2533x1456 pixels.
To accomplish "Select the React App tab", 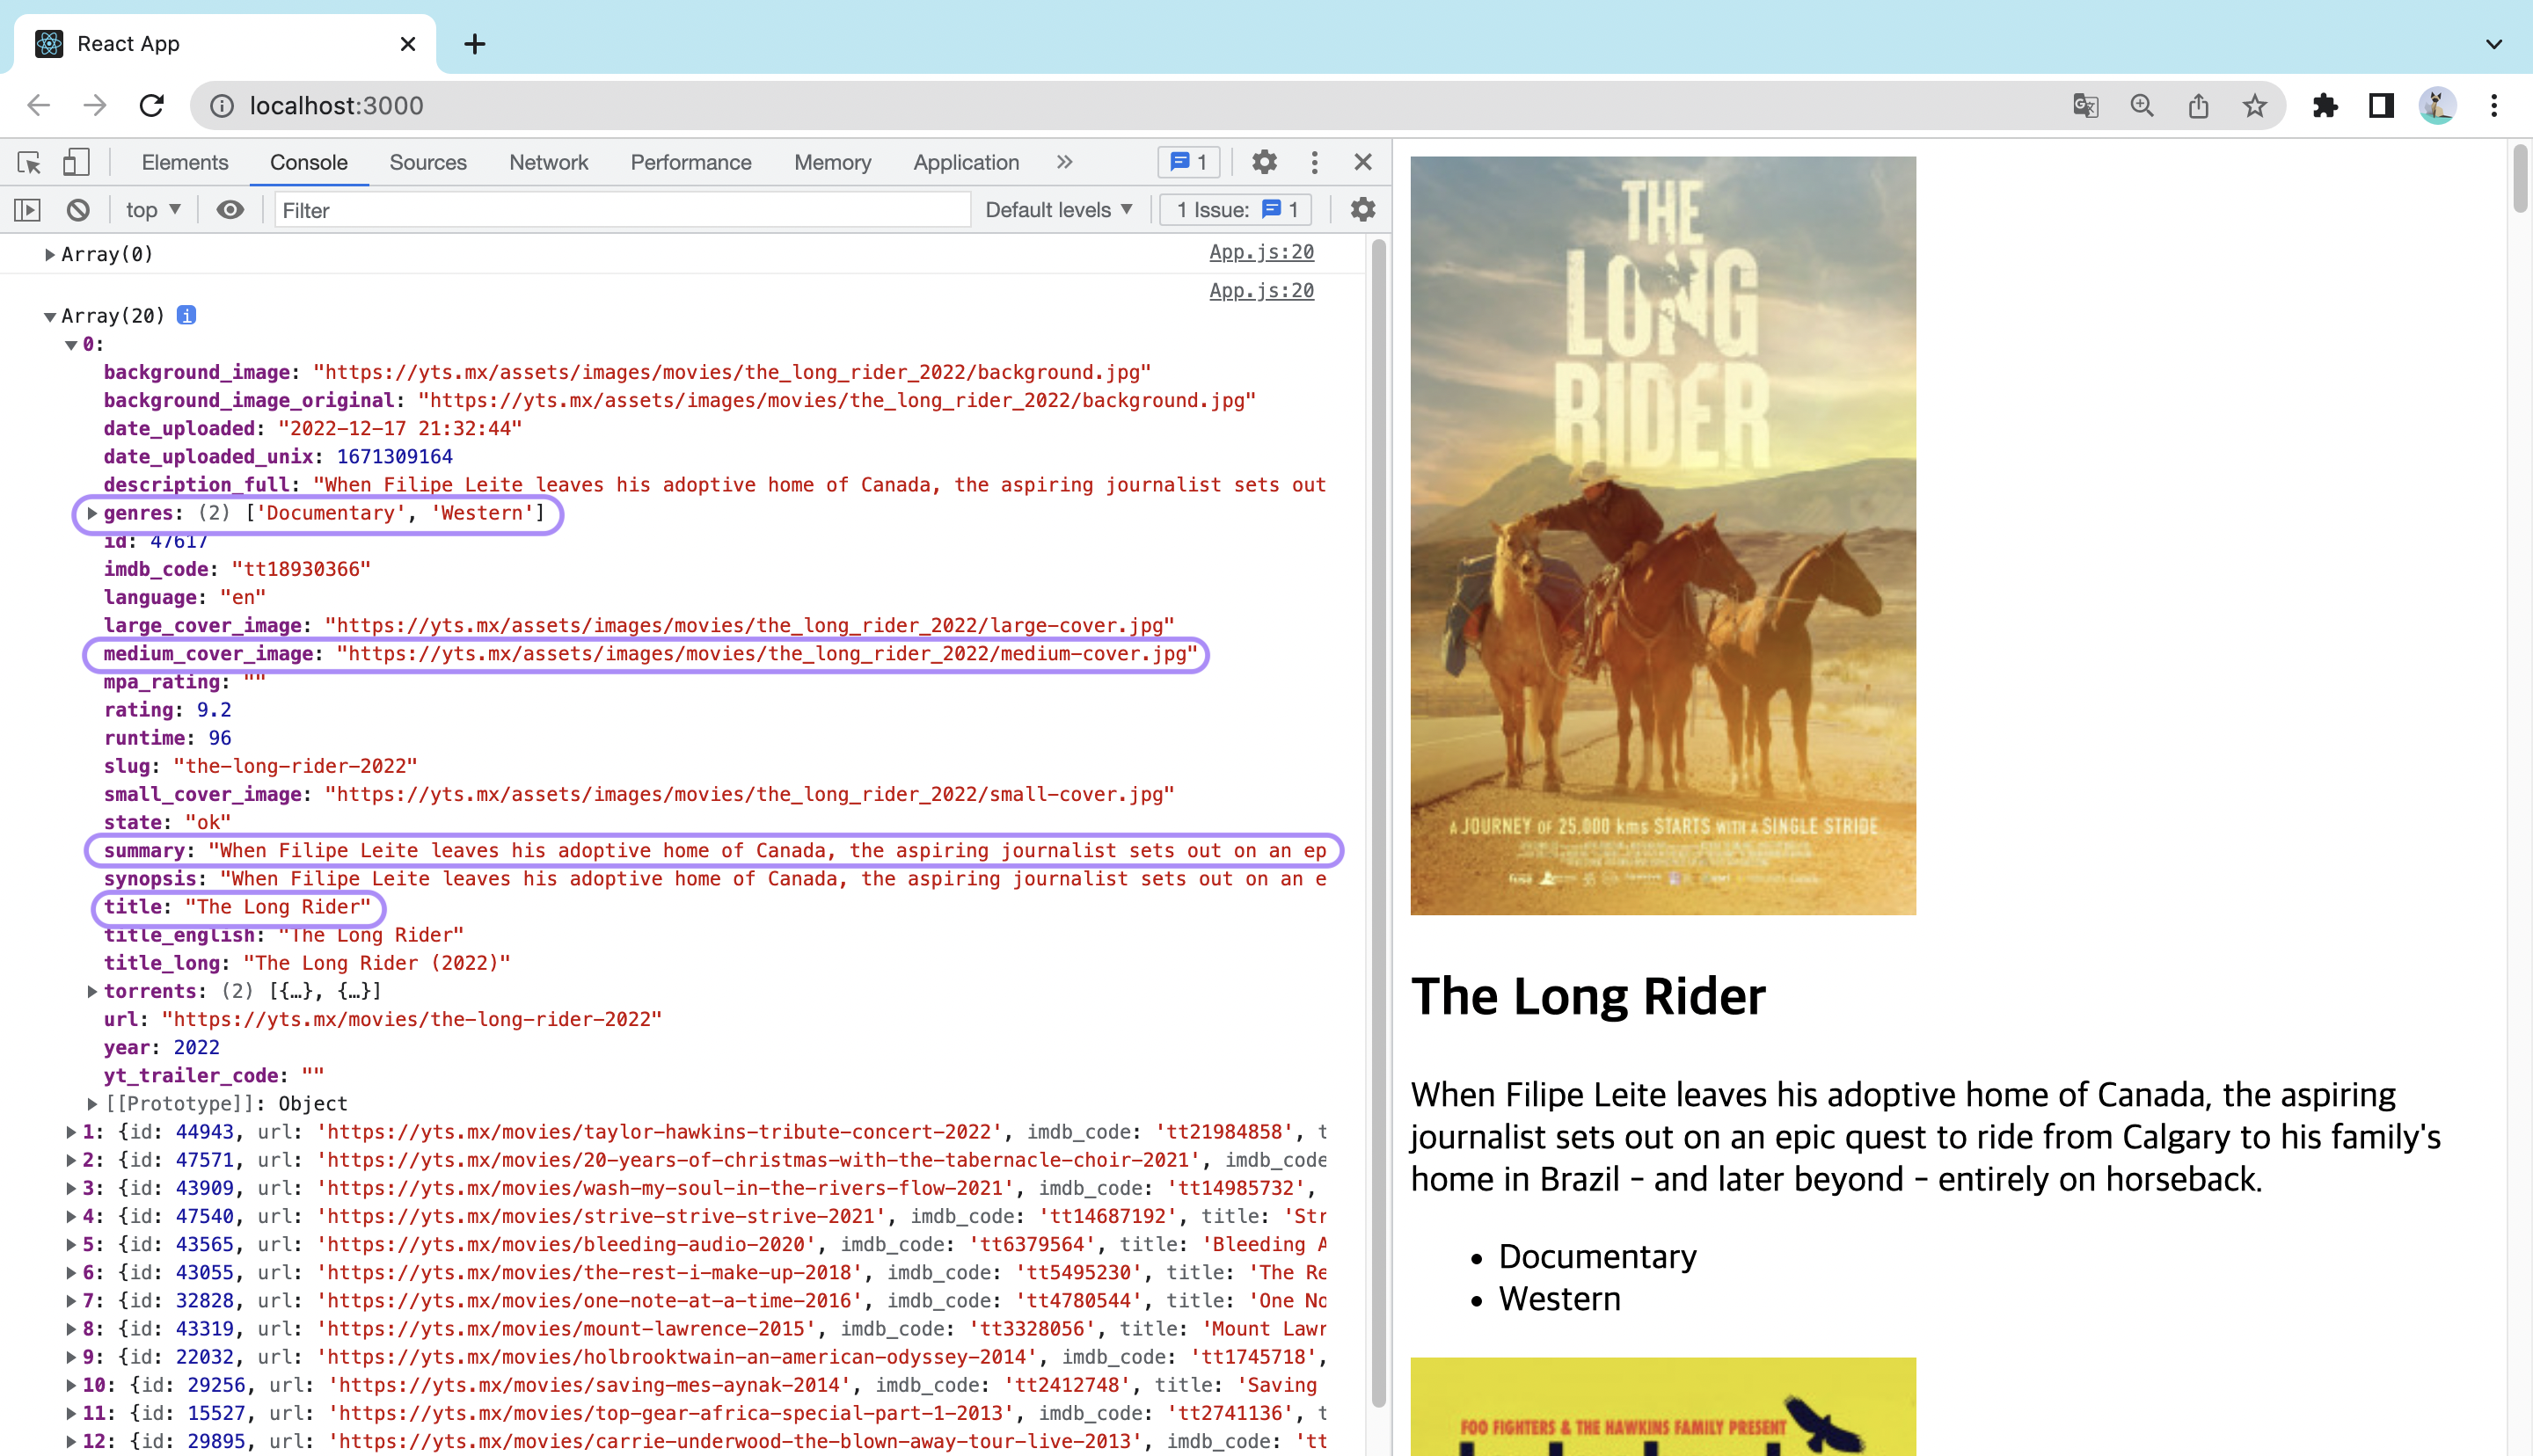I will 225,44.
